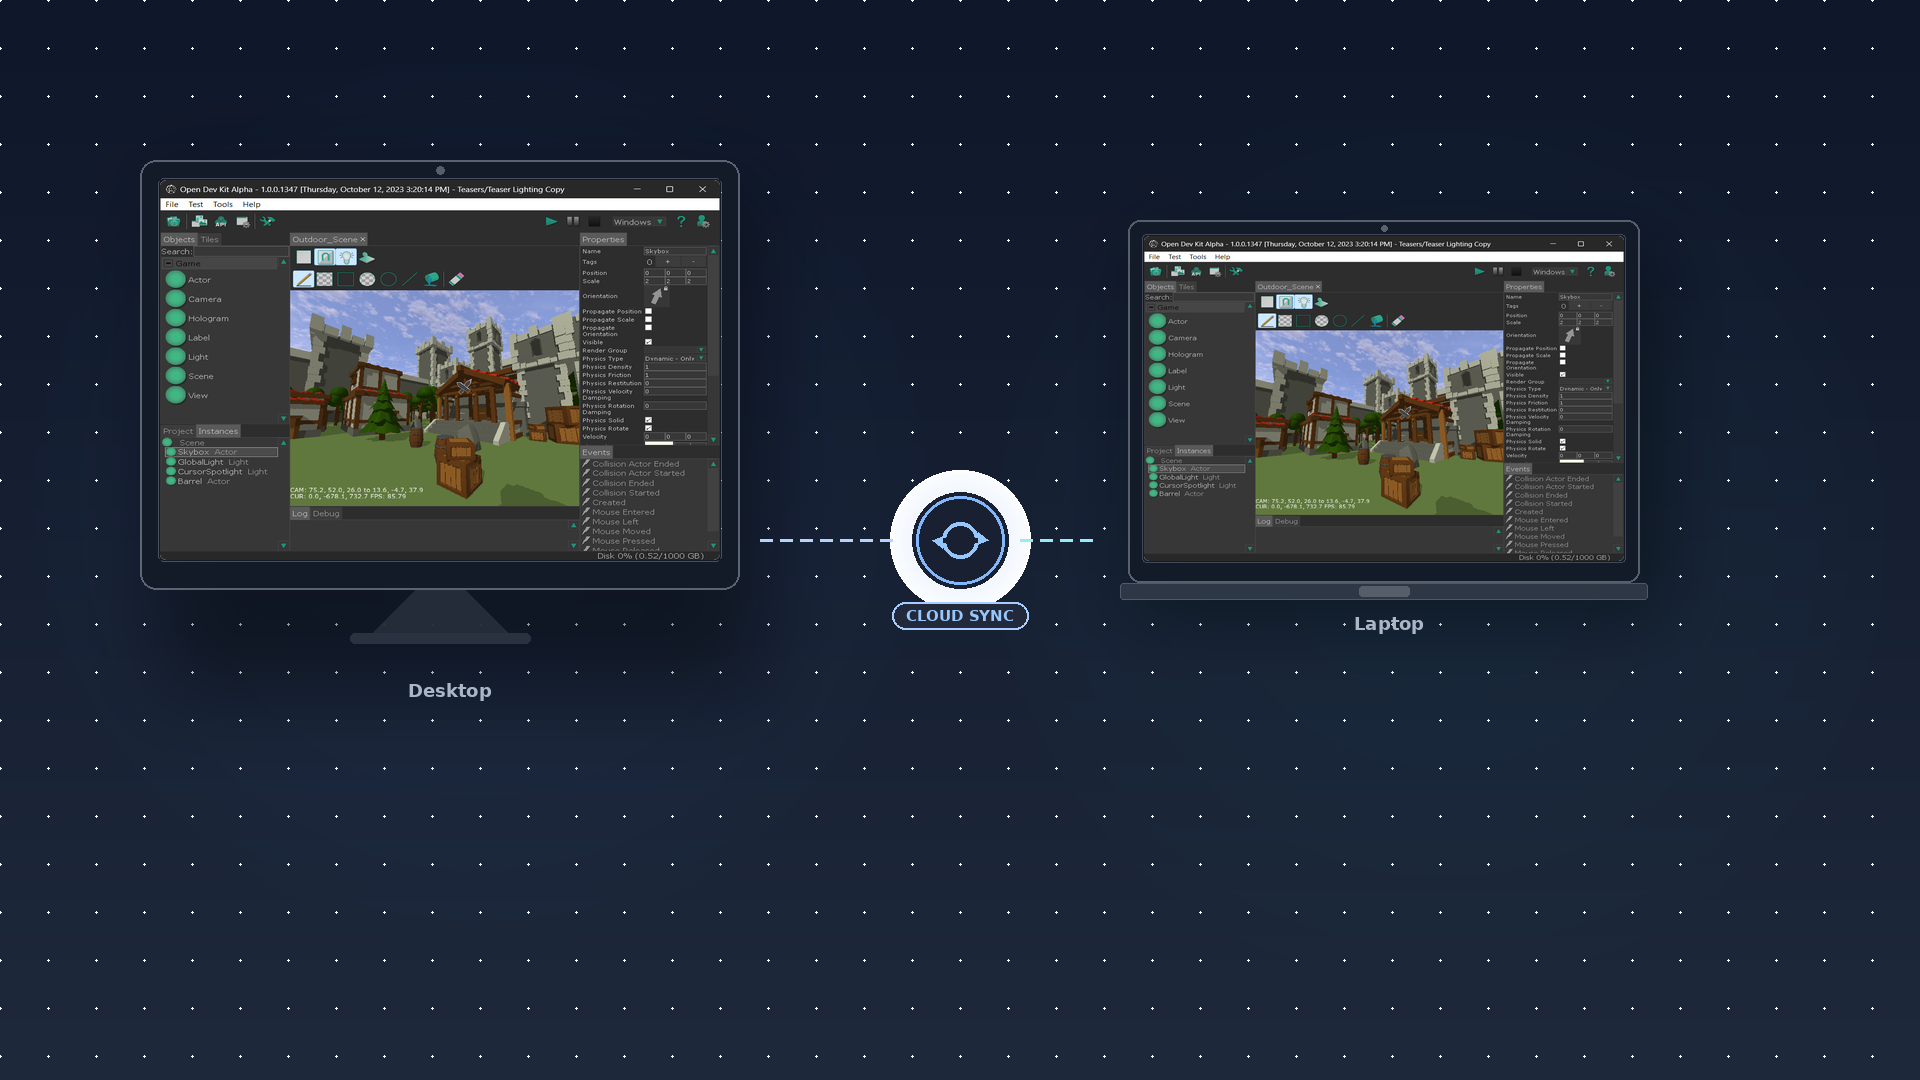Select the pencil draw tool
This screenshot has width=1920, height=1080.
(305, 280)
